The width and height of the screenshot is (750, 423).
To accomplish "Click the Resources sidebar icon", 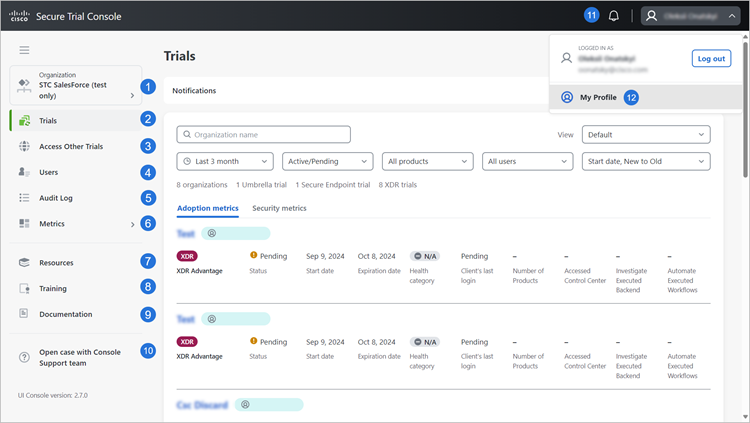I will point(24,263).
